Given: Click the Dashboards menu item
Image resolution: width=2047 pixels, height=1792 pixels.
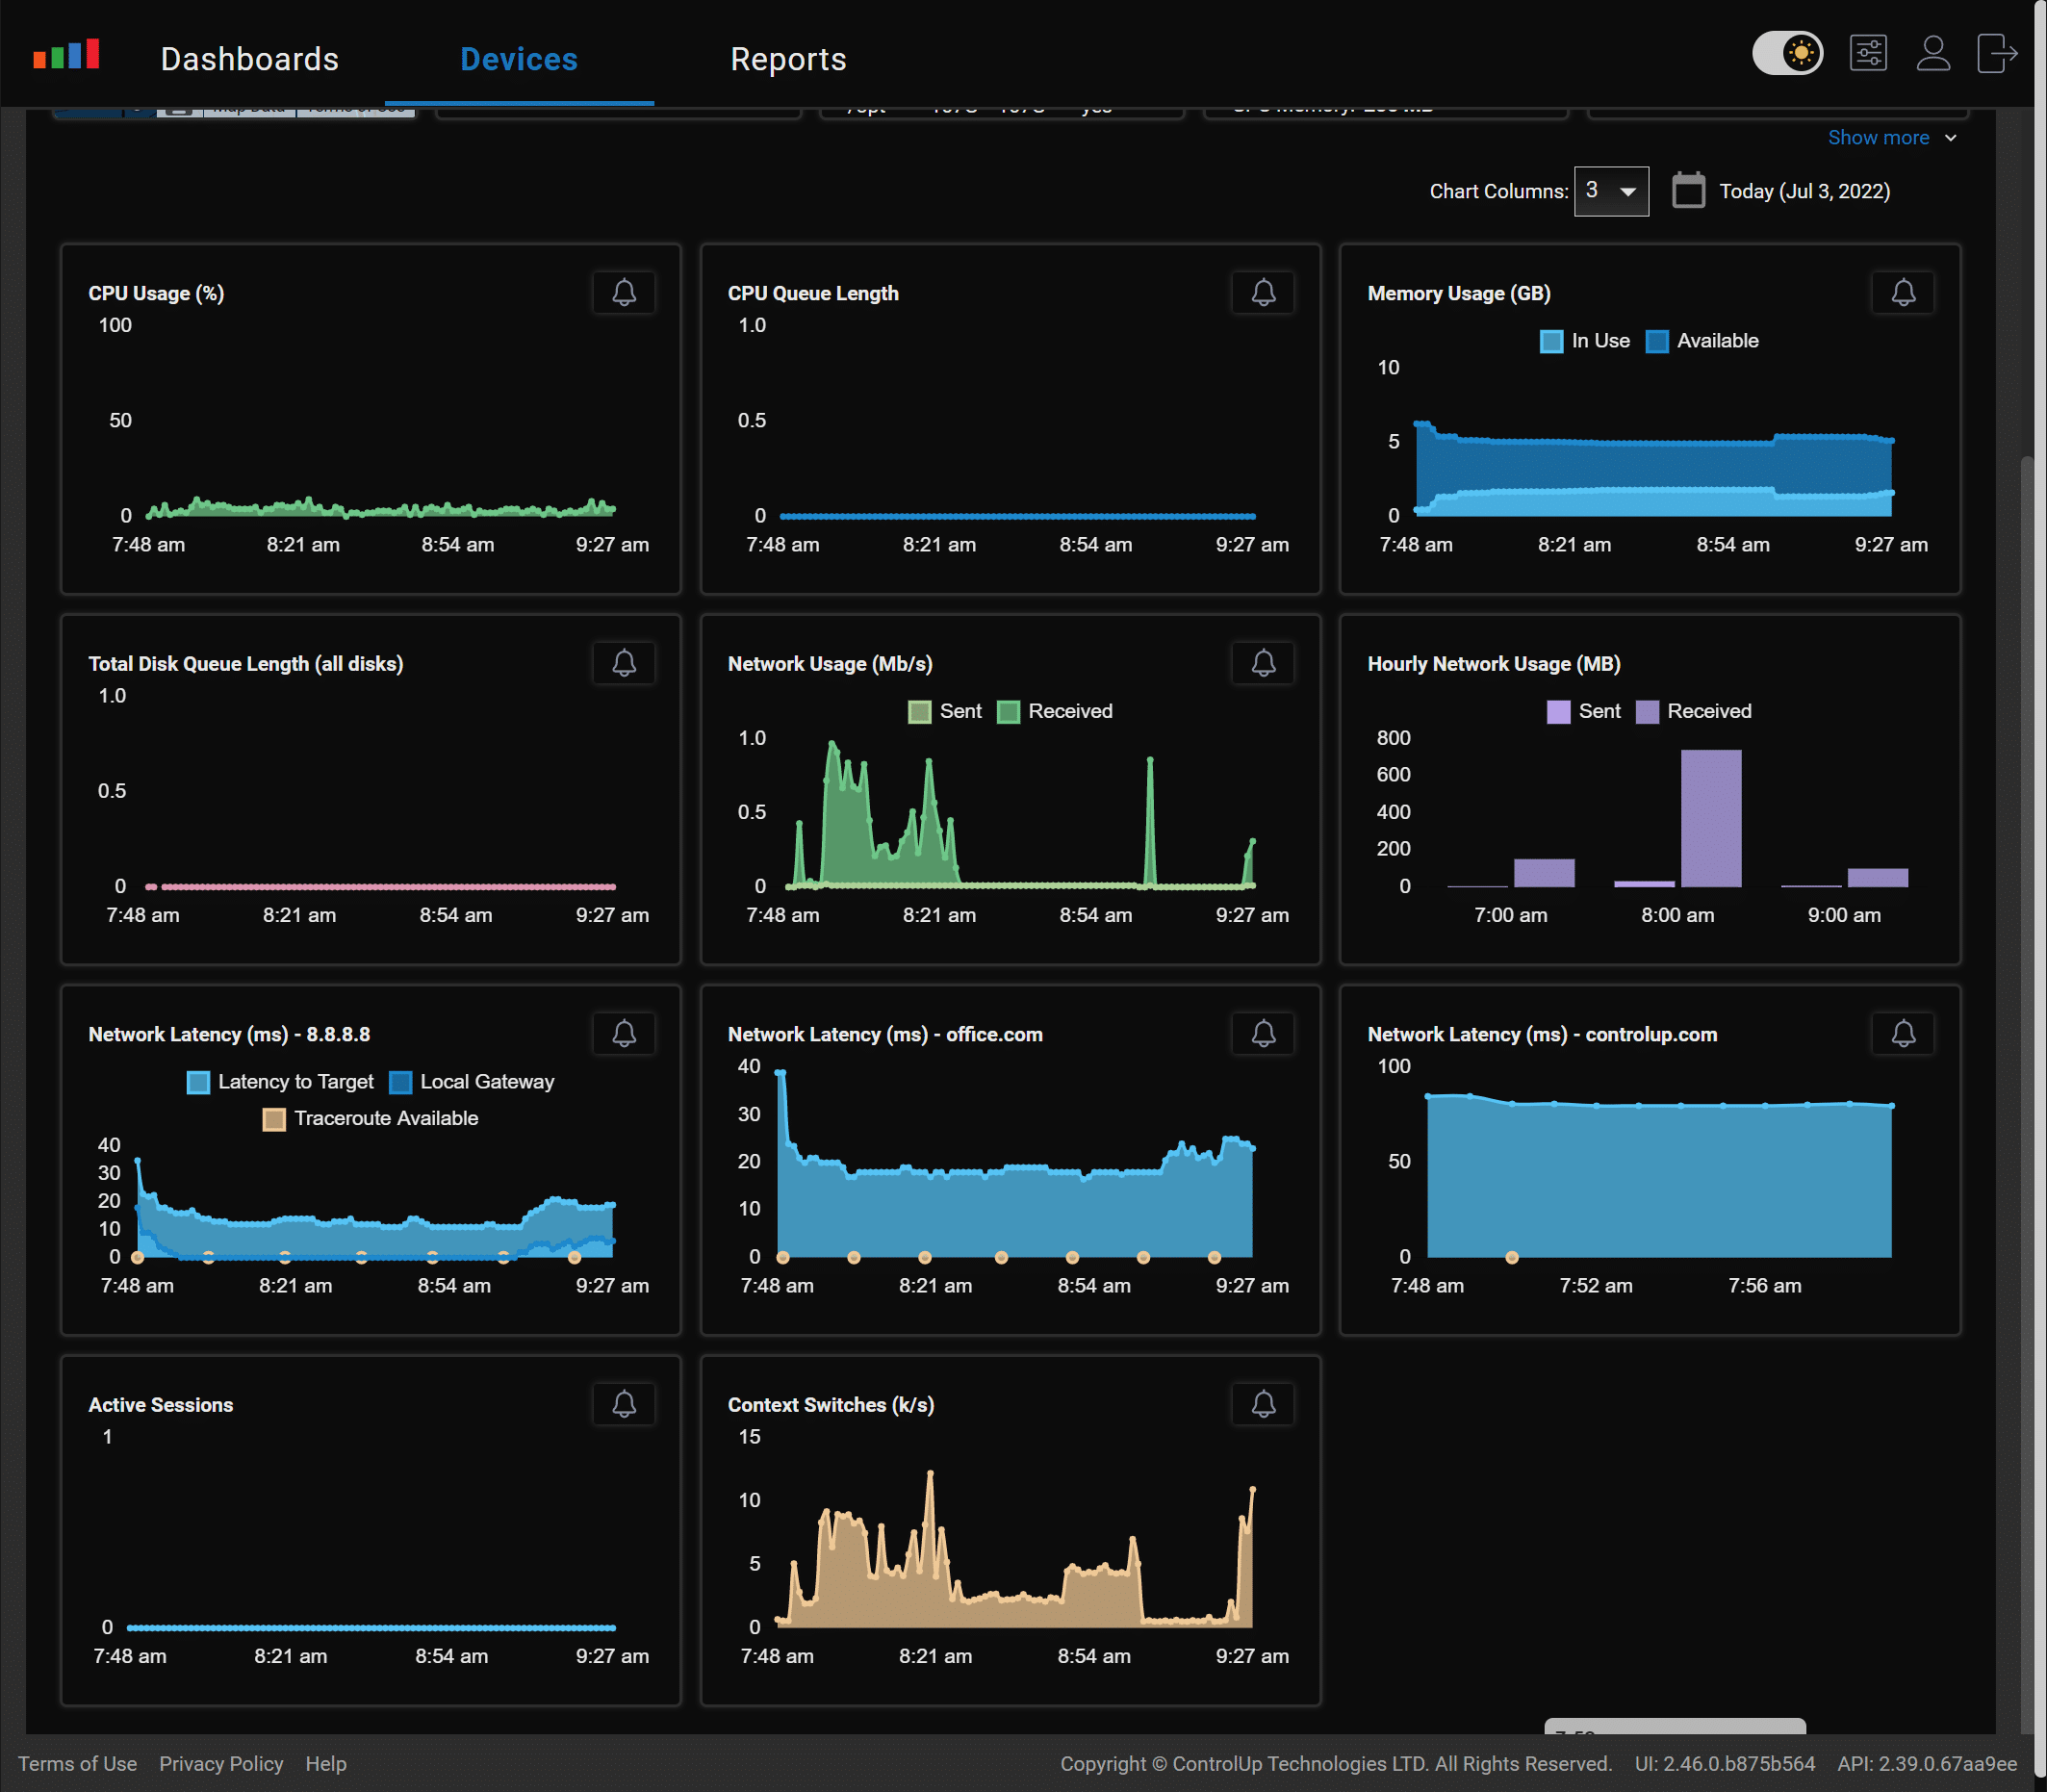Looking at the screenshot, I should (250, 60).
